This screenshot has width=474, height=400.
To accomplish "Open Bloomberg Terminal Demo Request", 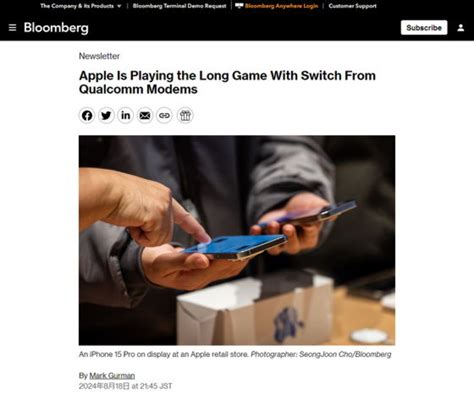I will point(179,6).
